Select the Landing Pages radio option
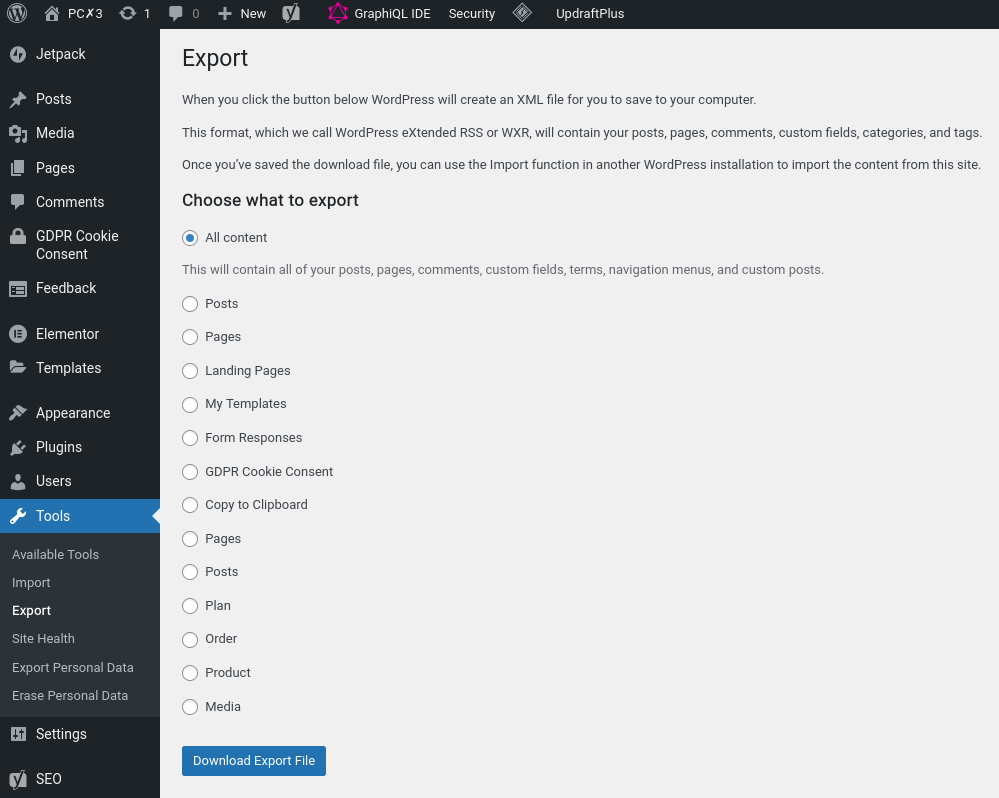Image resolution: width=999 pixels, height=798 pixels. (190, 371)
